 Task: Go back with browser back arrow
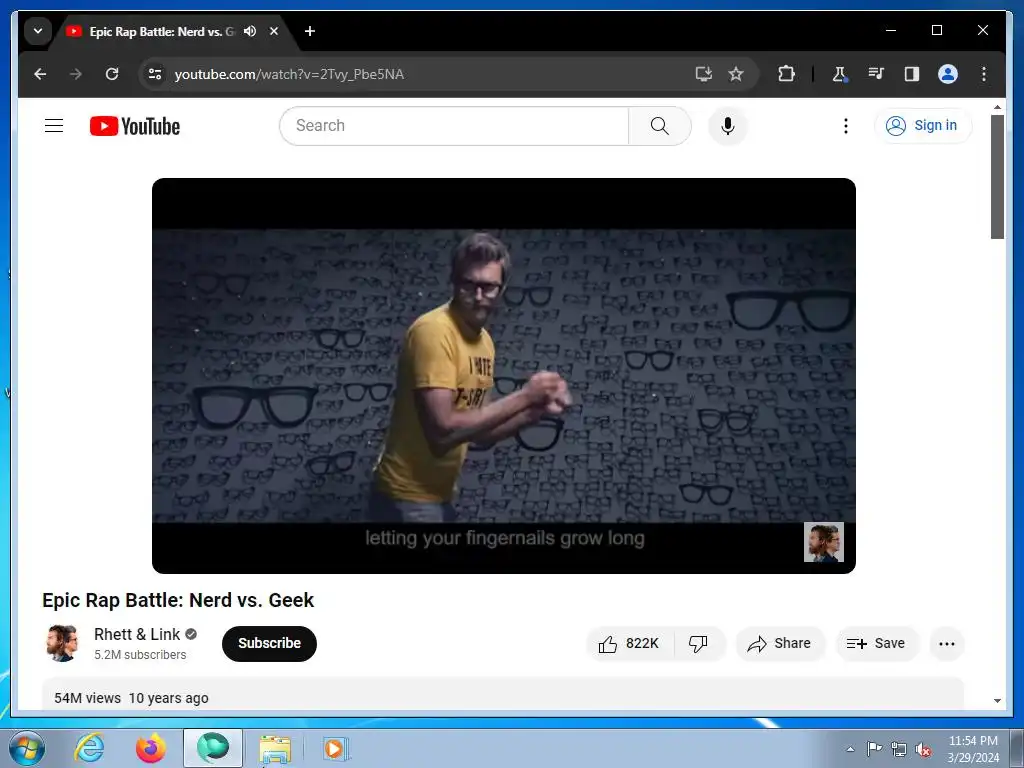[40, 74]
